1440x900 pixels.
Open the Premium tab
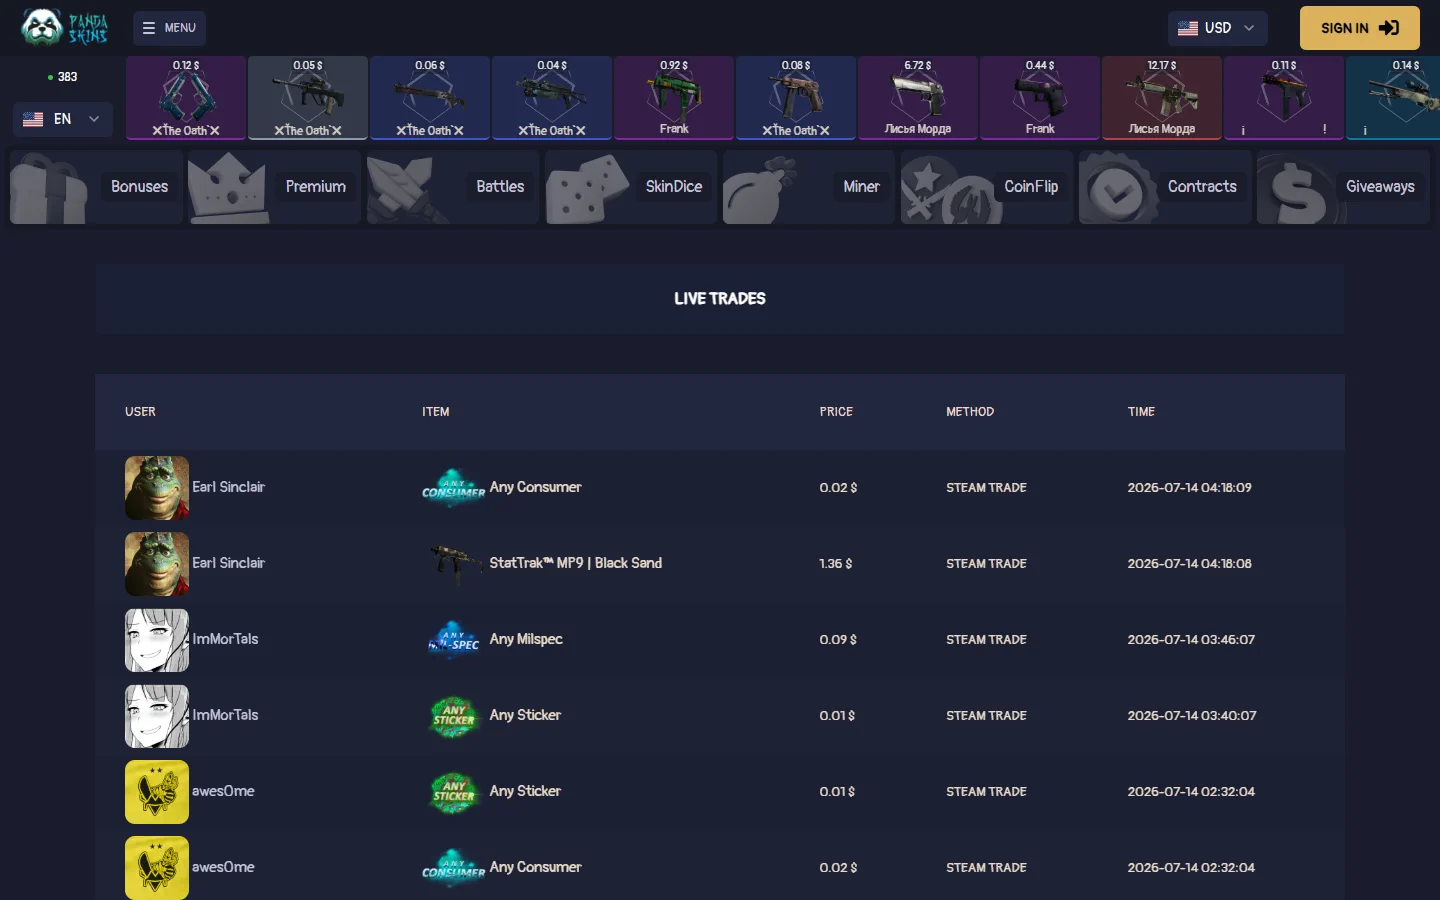[274, 187]
